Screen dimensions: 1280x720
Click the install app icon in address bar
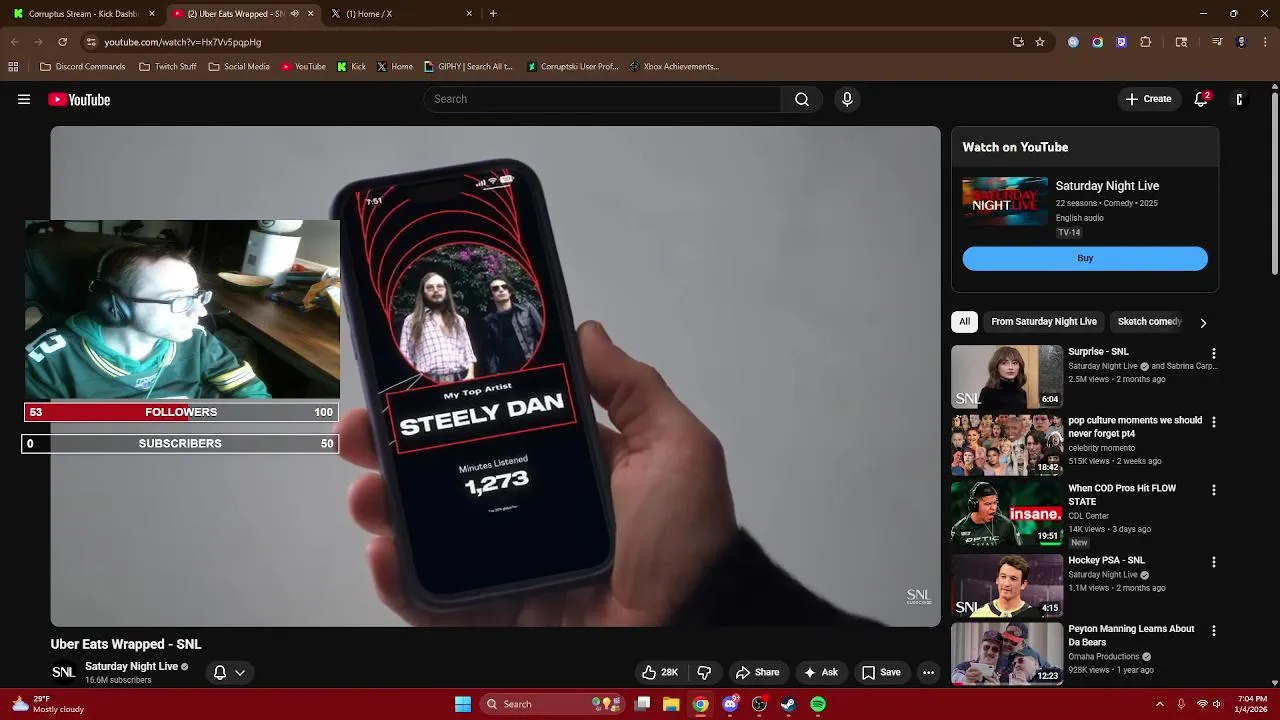[x=1018, y=42]
